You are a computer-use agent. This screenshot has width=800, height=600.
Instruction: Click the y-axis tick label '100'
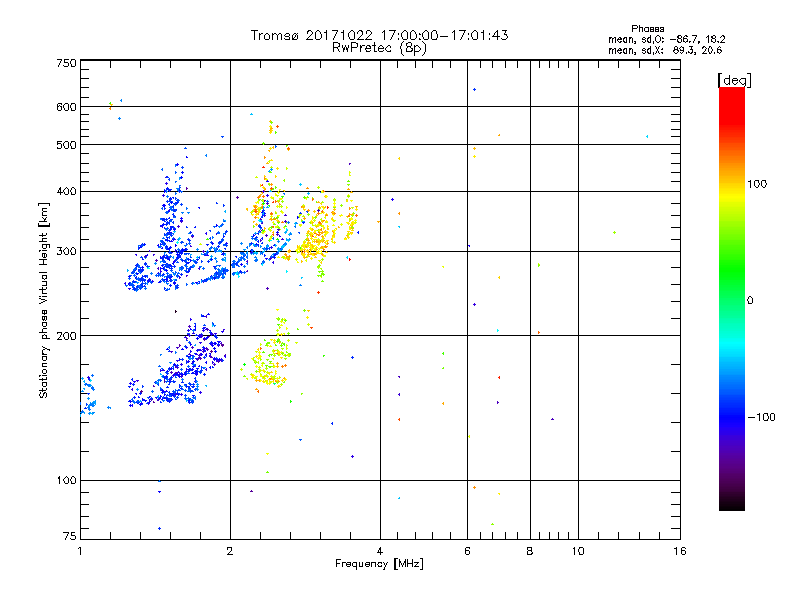click(66, 480)
